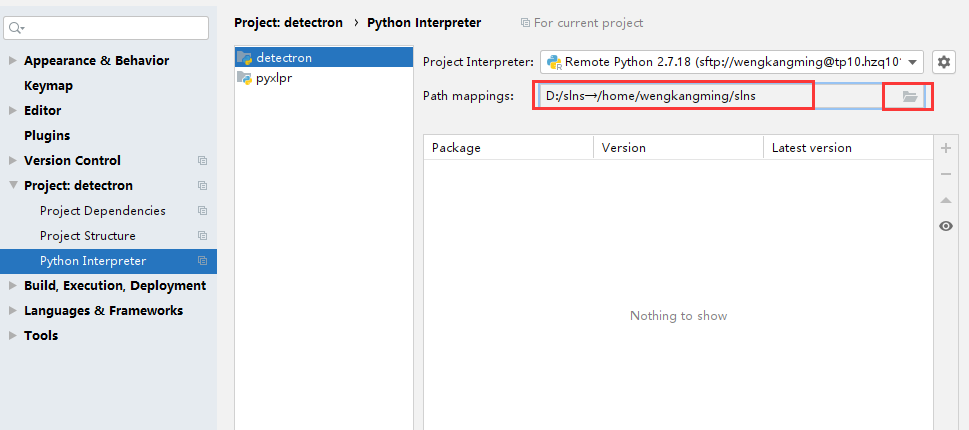Click the interpreter settings gear icon

pos(944,62)
